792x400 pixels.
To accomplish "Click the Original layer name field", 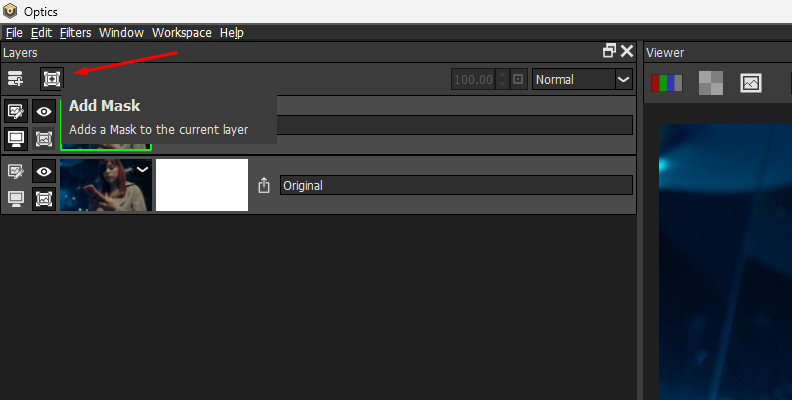I will [x=455, y=185].
